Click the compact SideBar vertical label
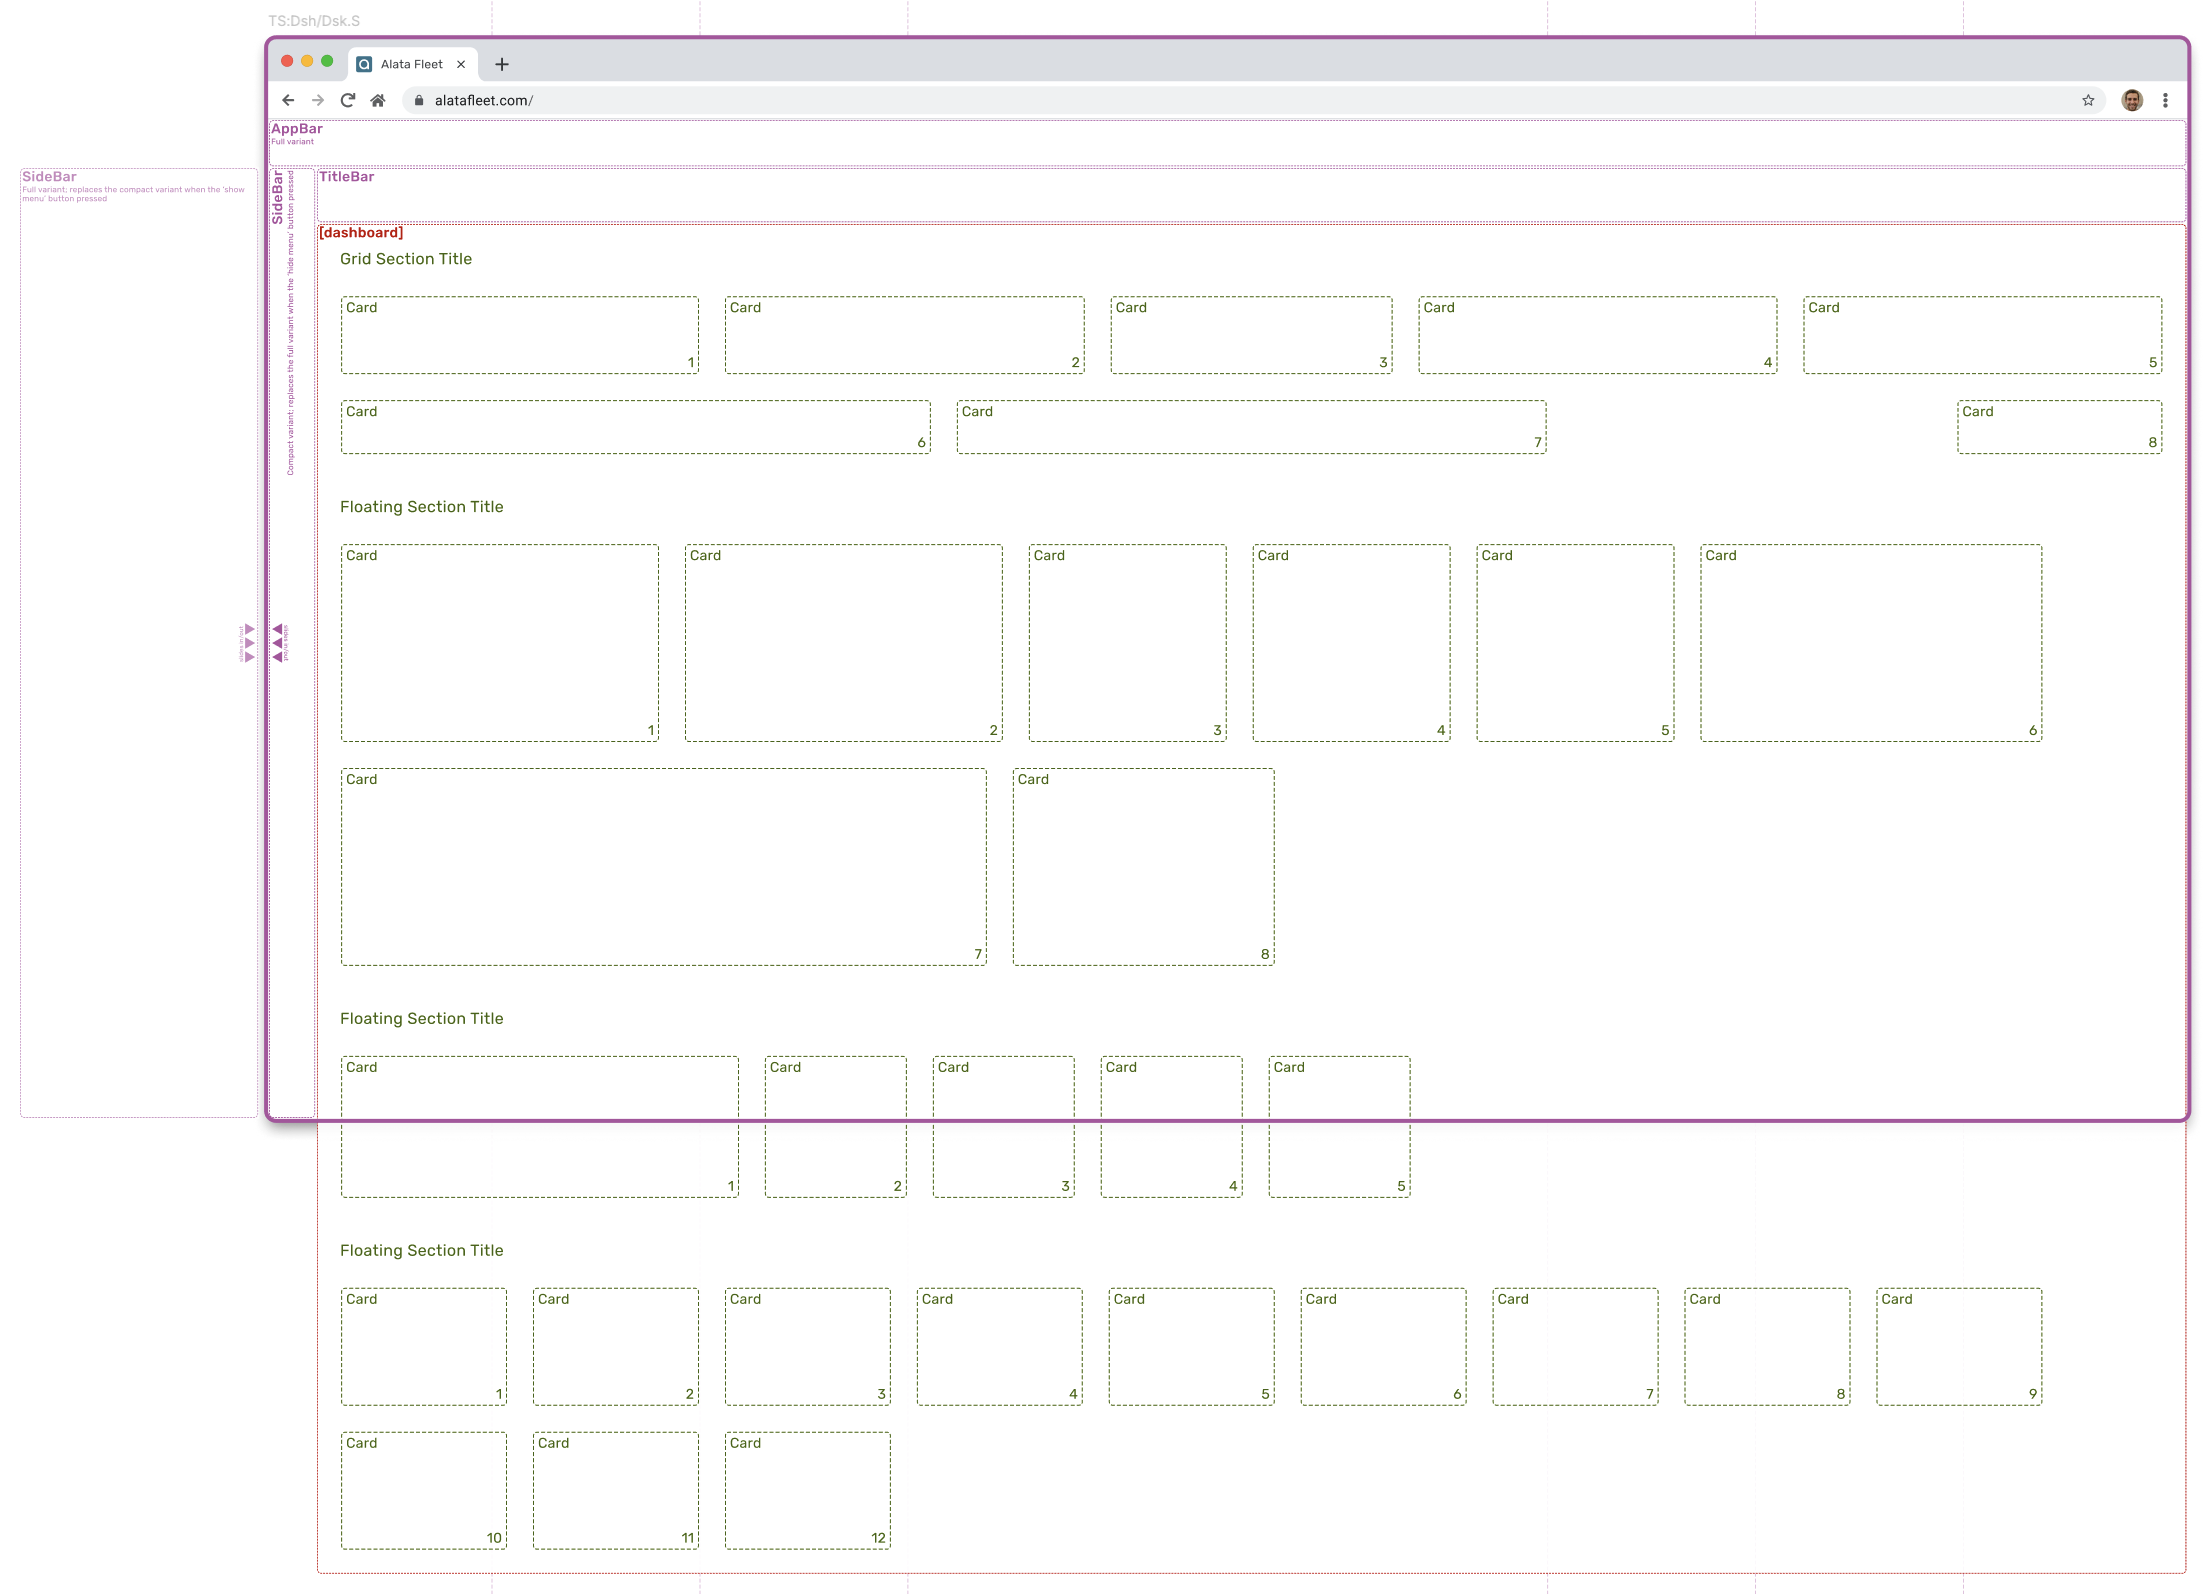Image resolution: width=2210 pixels, height=1594 pixels. coord(278,197)
